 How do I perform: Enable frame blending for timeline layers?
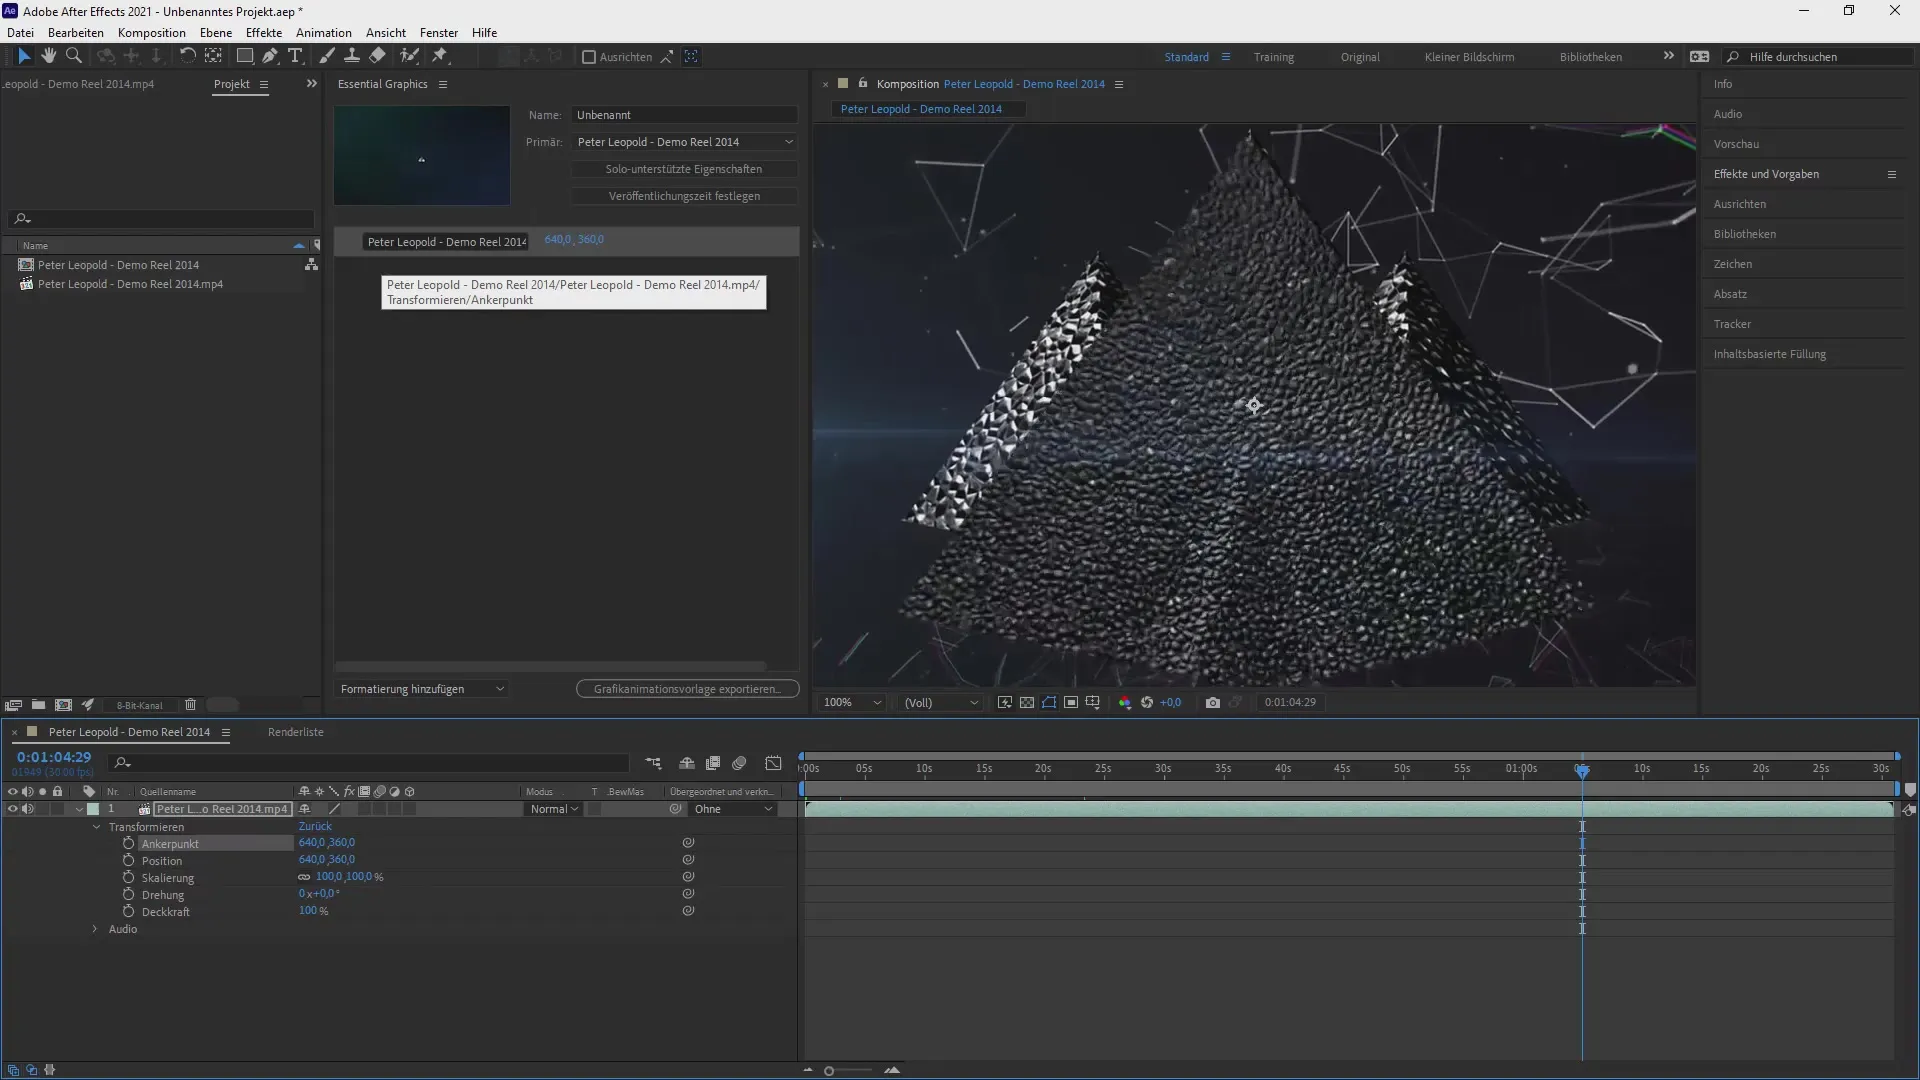pyautogui.click(x=713, y=763)
